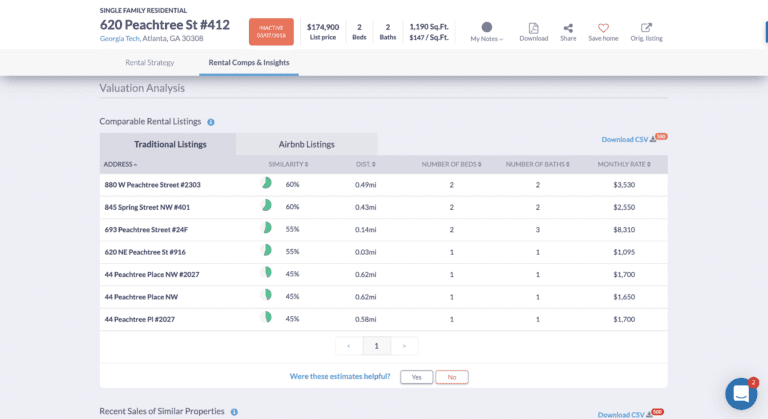The image size is (768, 419).
Task: Open the Georgia Tech neighborhood link
Action: tap(119, 39)
